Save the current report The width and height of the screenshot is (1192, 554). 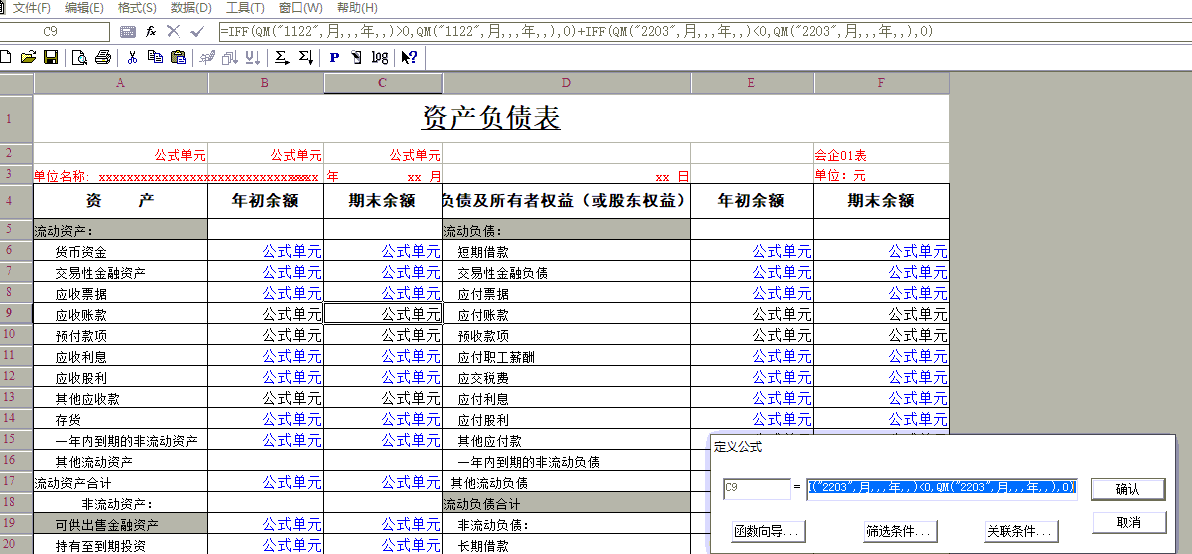tap(51, 57)
